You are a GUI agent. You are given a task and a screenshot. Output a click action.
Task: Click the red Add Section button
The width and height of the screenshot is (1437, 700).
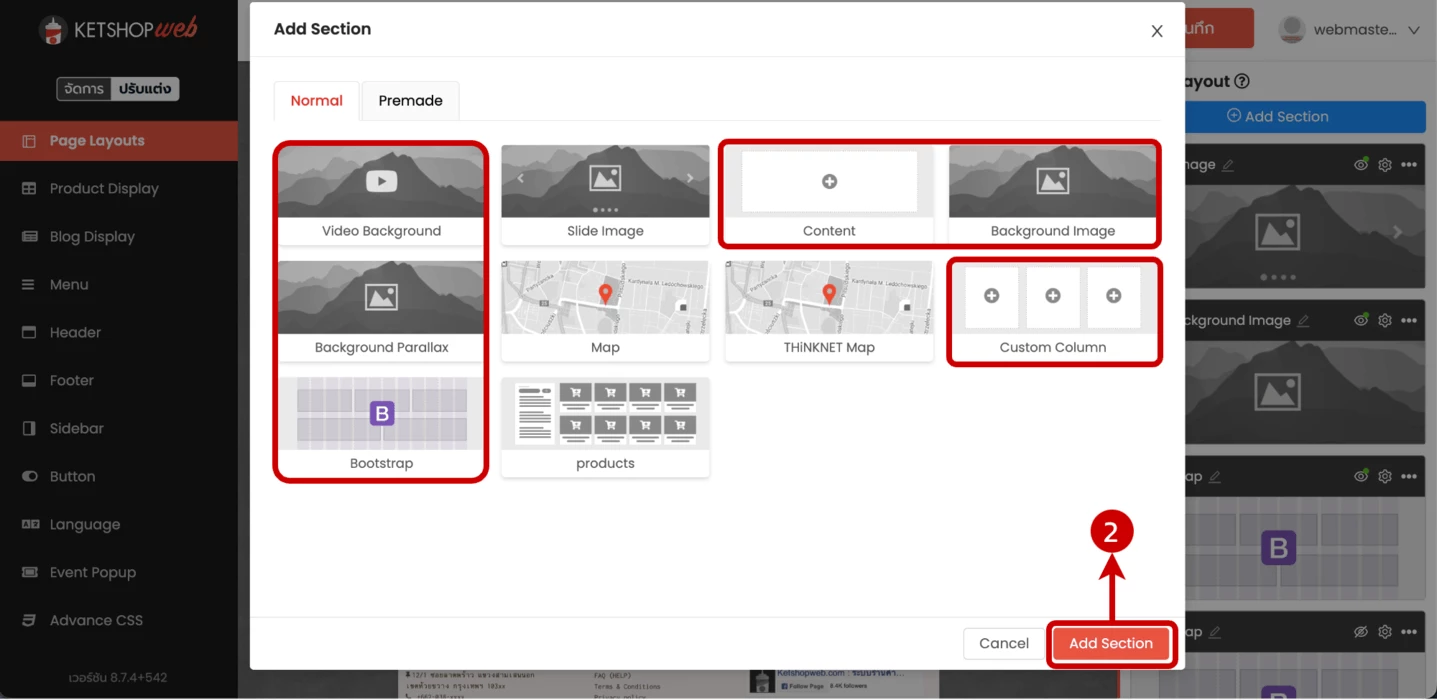click(x=1110, y=644)
